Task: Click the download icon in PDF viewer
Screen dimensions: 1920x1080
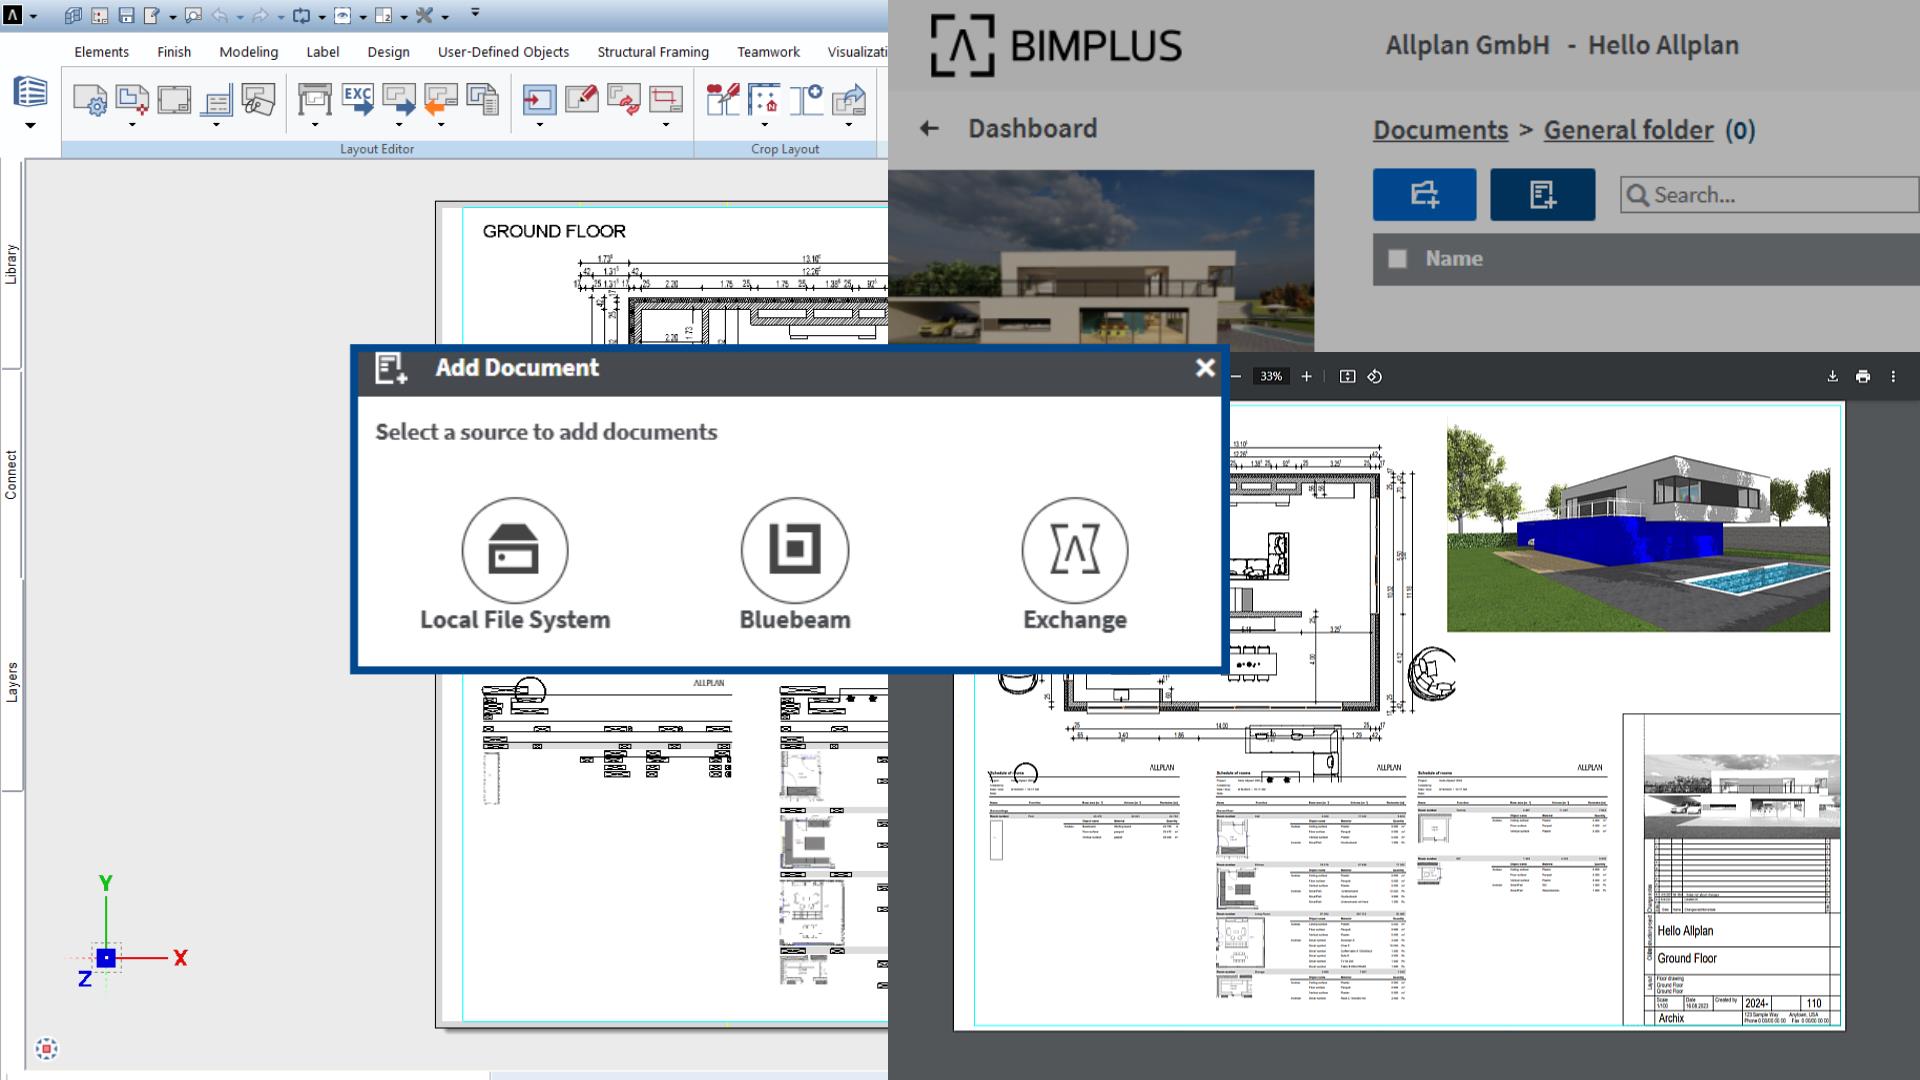Action: coord(1832,377)
